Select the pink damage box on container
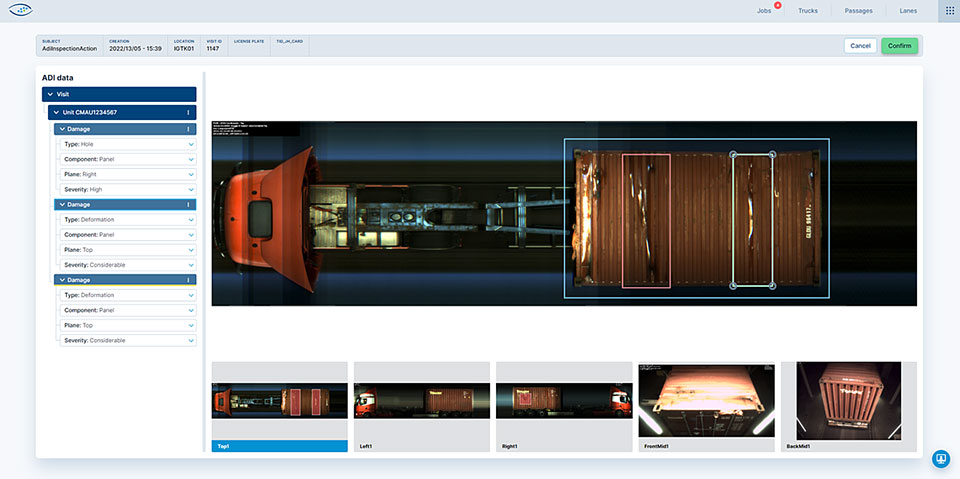Viewport: 960px width, 479px height. (646, 221)
